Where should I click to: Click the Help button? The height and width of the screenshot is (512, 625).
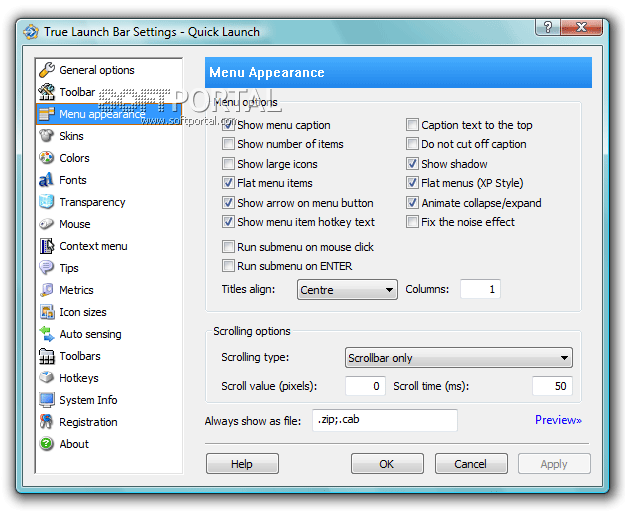point(242,464)
